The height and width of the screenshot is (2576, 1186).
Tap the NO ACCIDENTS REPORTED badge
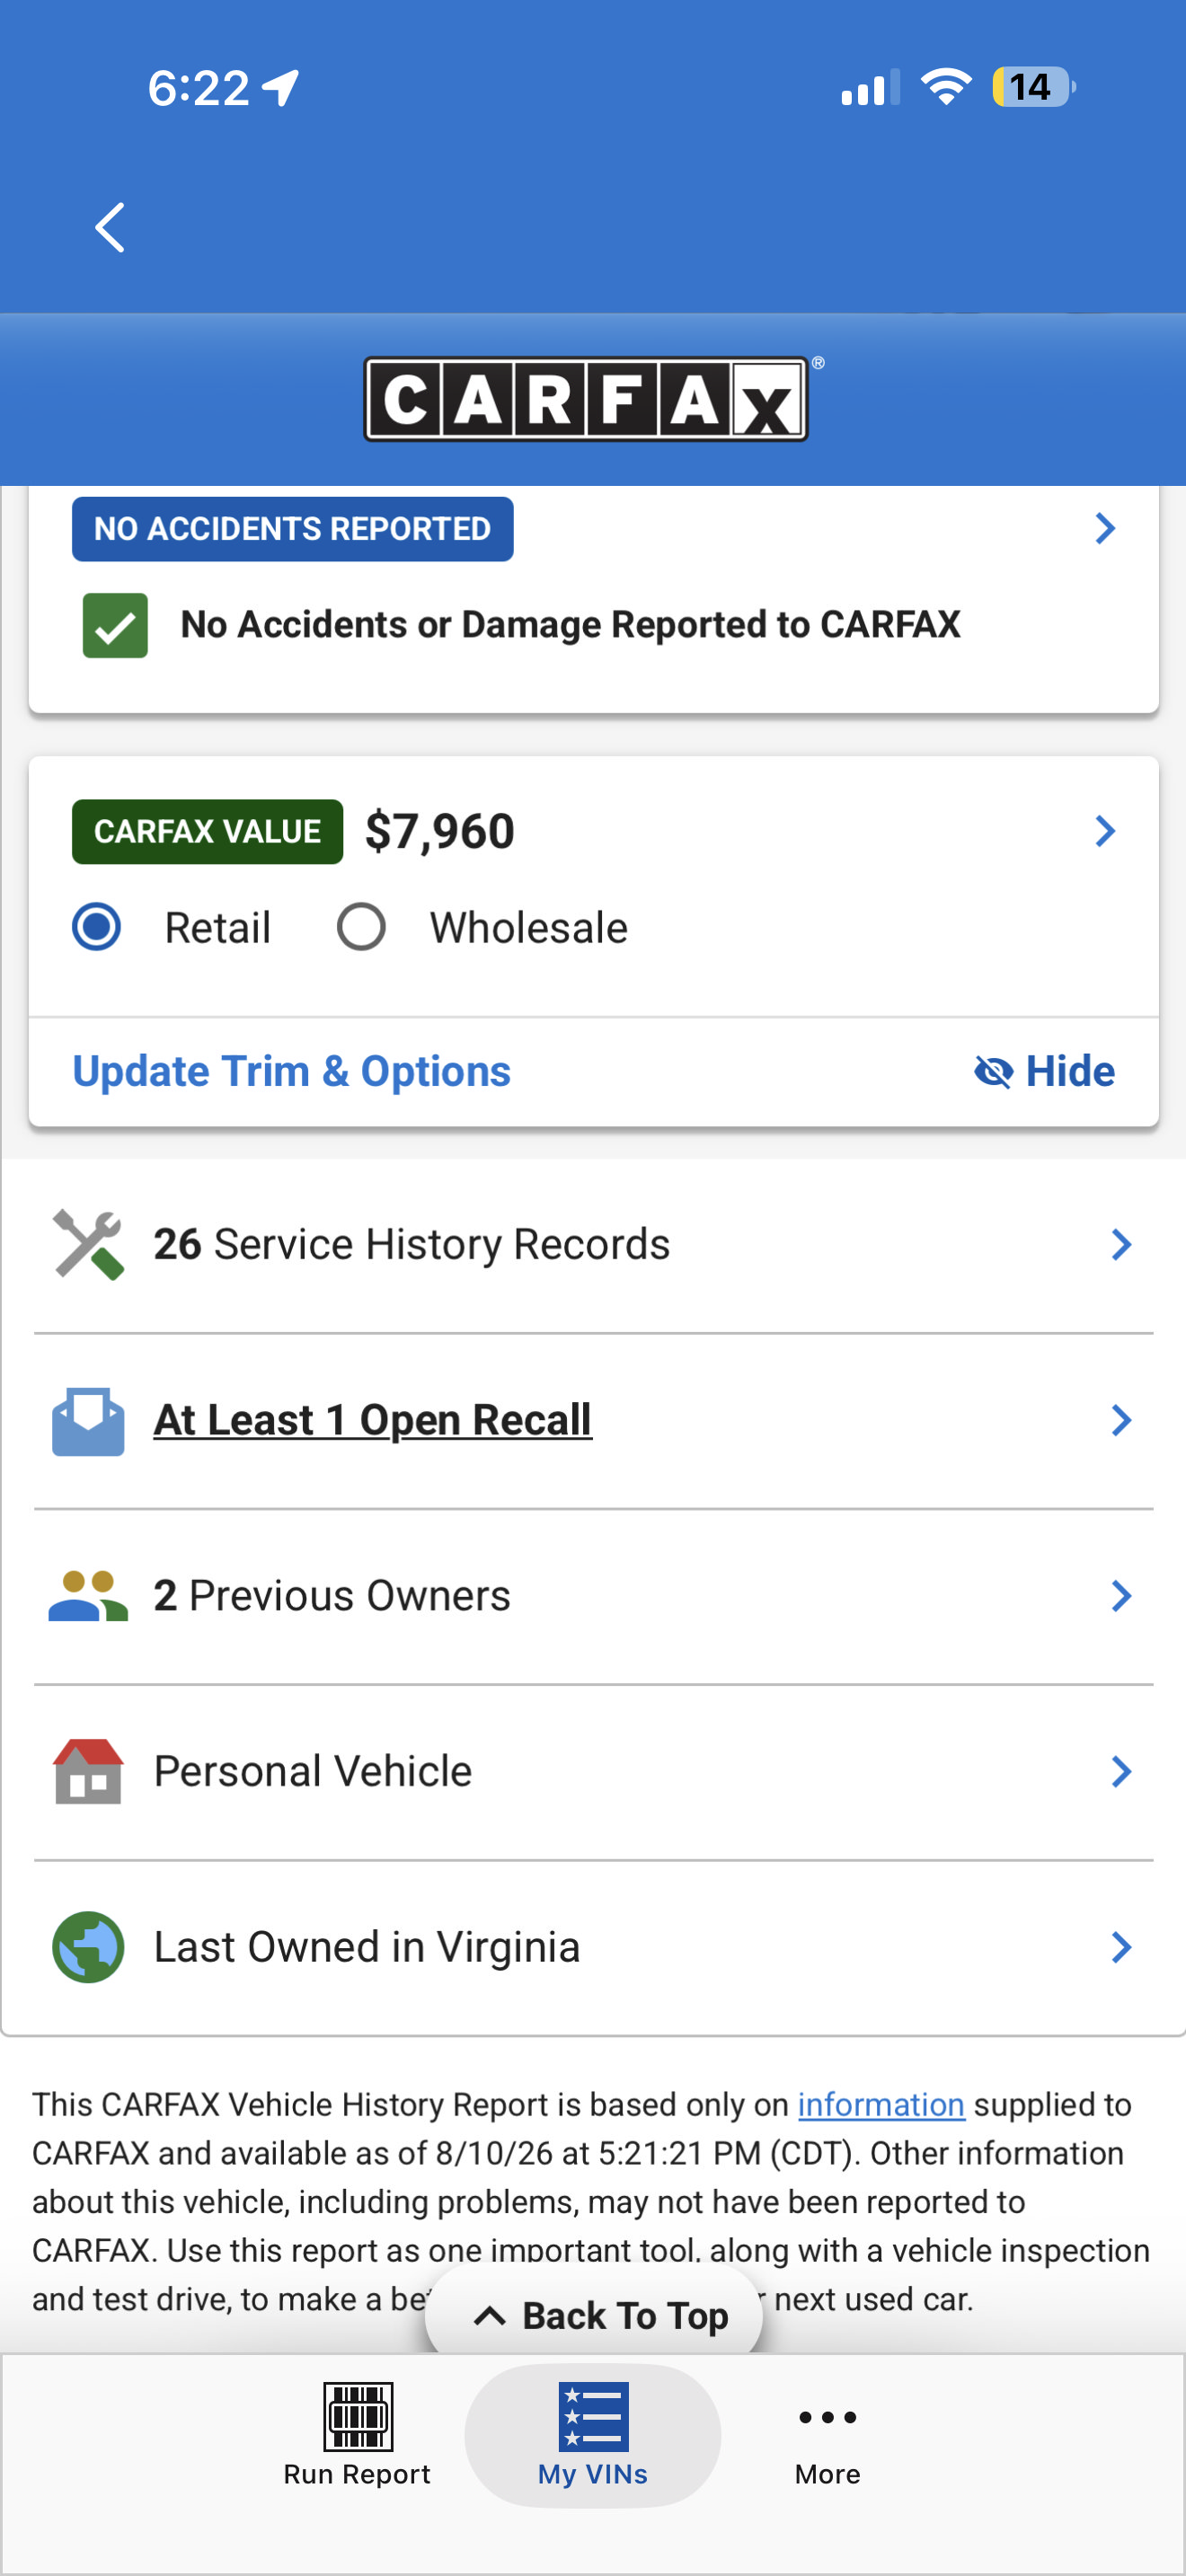293,529
